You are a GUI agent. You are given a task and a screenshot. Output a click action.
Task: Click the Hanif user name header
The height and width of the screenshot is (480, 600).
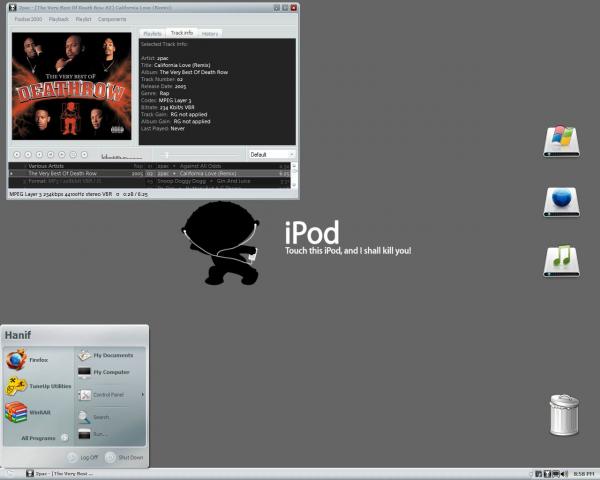tap(18, 335)
